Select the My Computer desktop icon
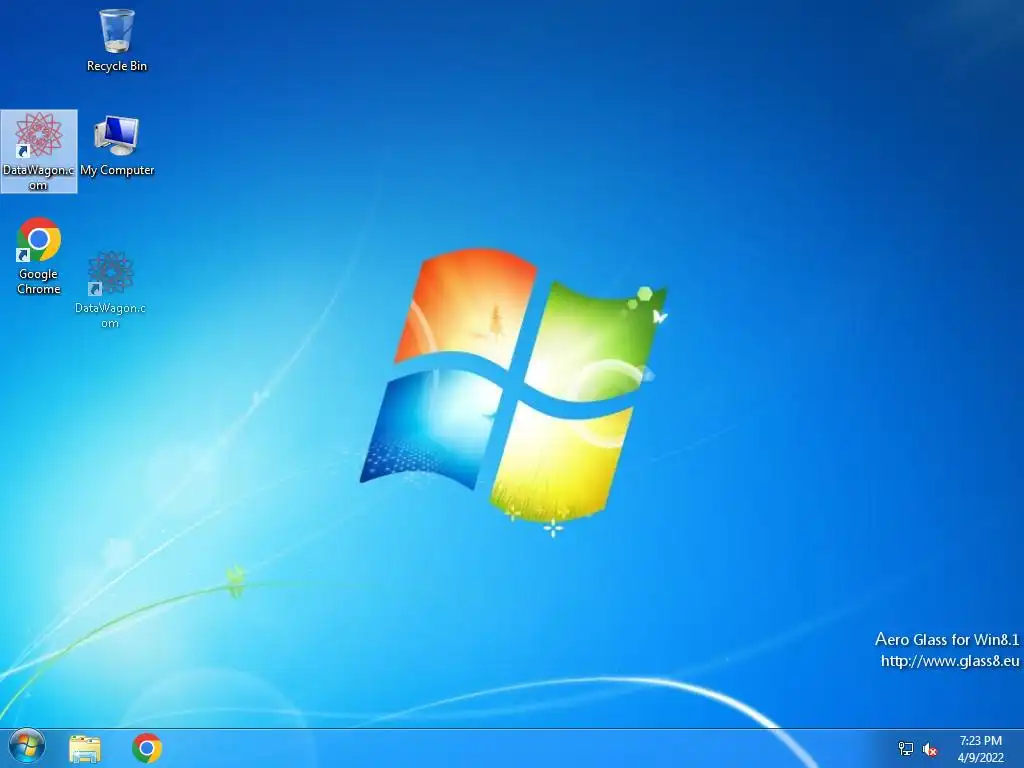 pos(117,146)
